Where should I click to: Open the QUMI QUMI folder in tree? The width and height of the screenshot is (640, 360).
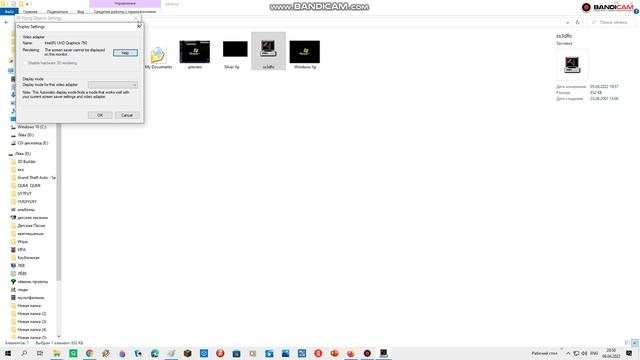pyautogui.click(x=29, y=186)
